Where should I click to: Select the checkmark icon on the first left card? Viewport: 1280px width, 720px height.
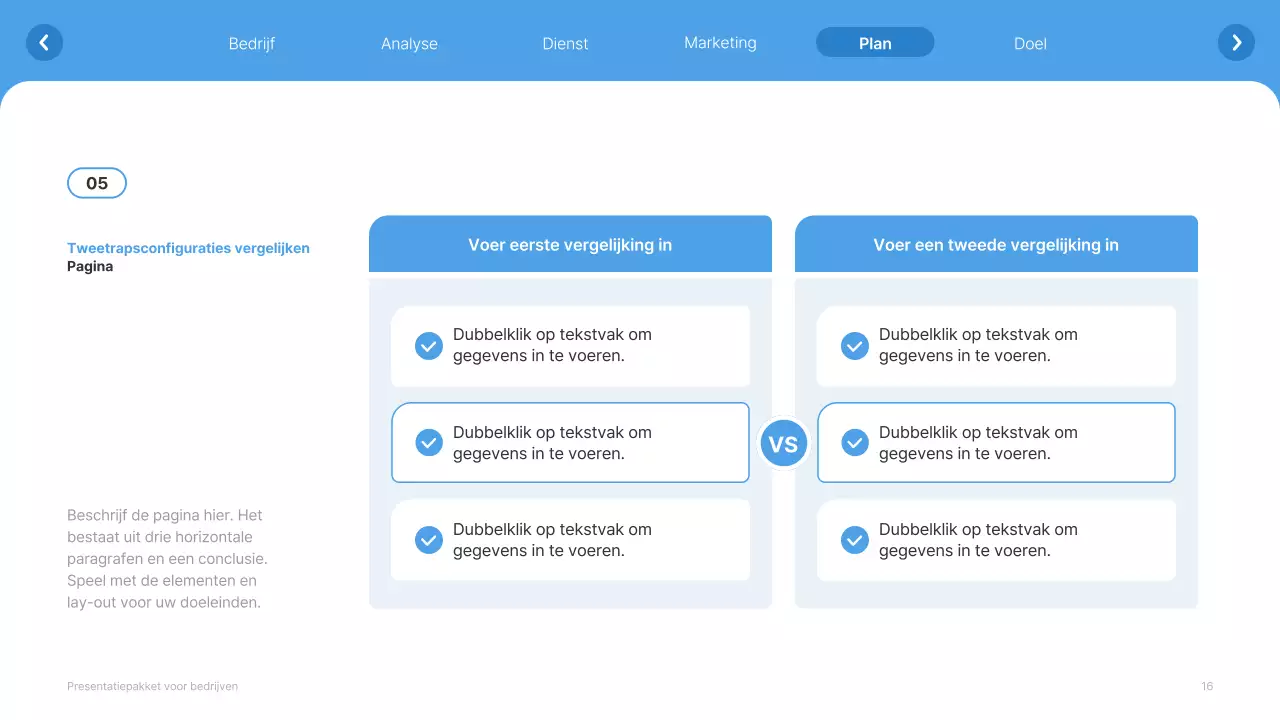point(428,345)
